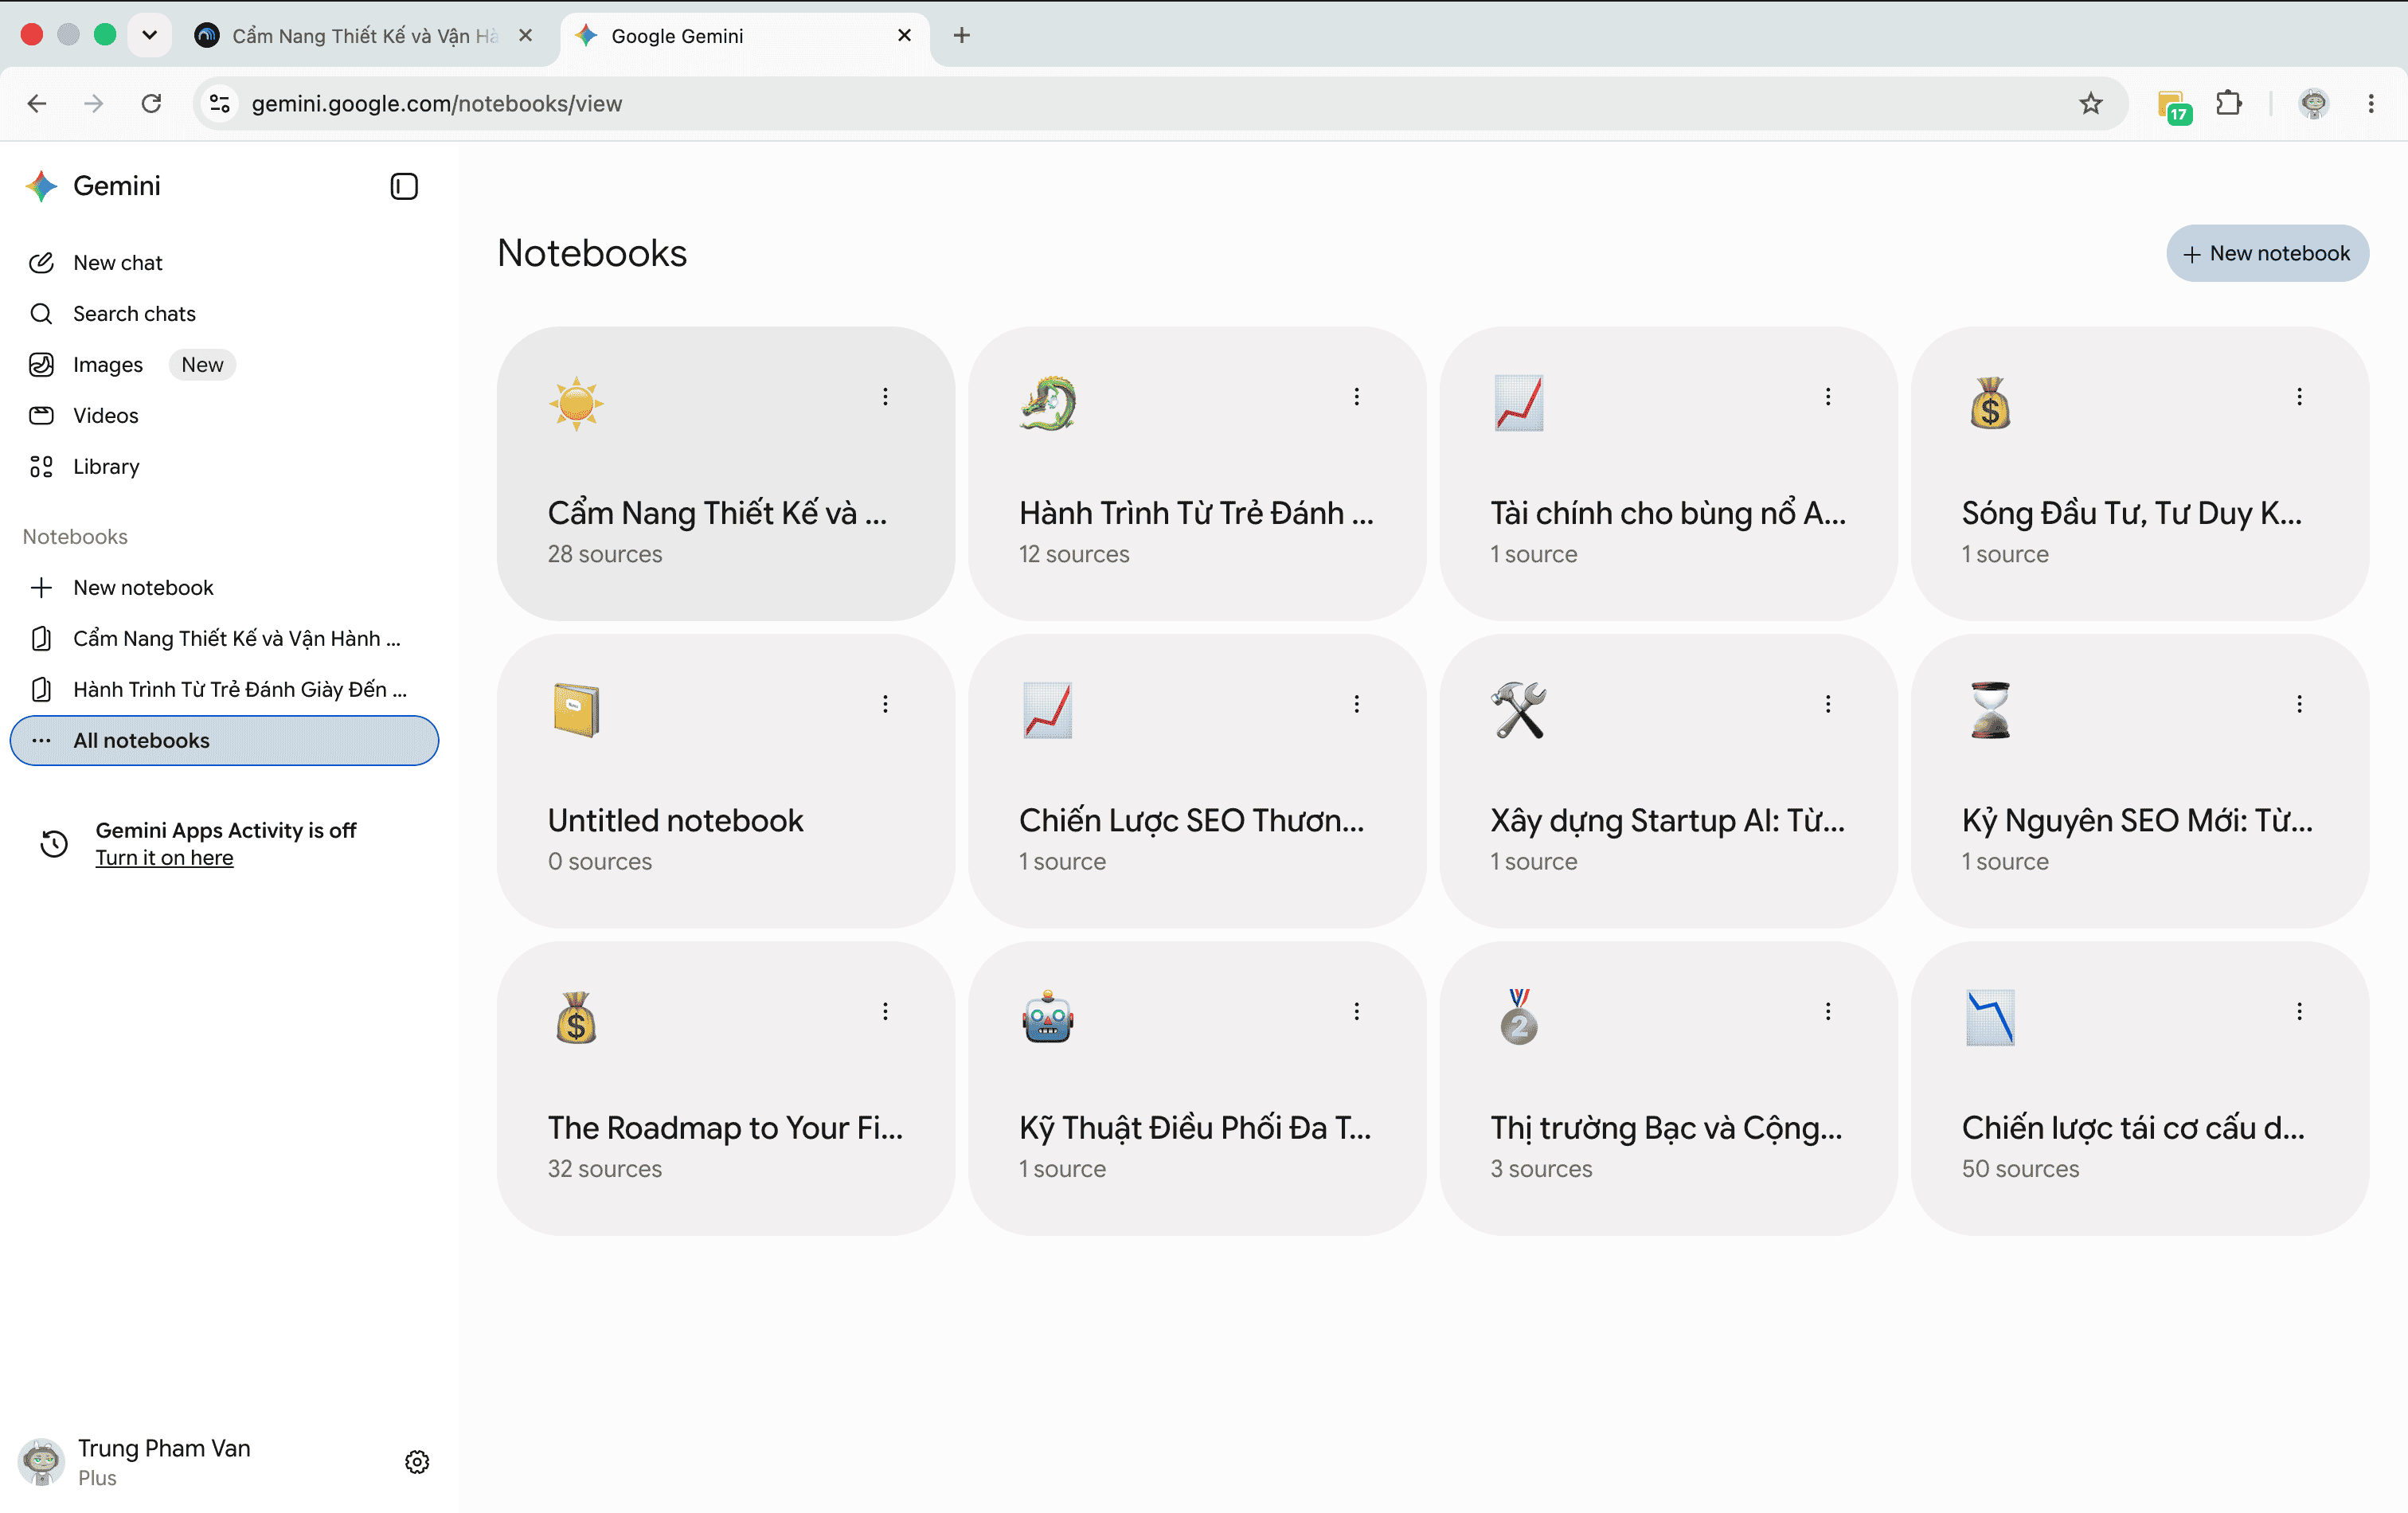
Task: Click the hourglass icon on Kỷ Nguyên SEO card
Action: pos(1990,711)
